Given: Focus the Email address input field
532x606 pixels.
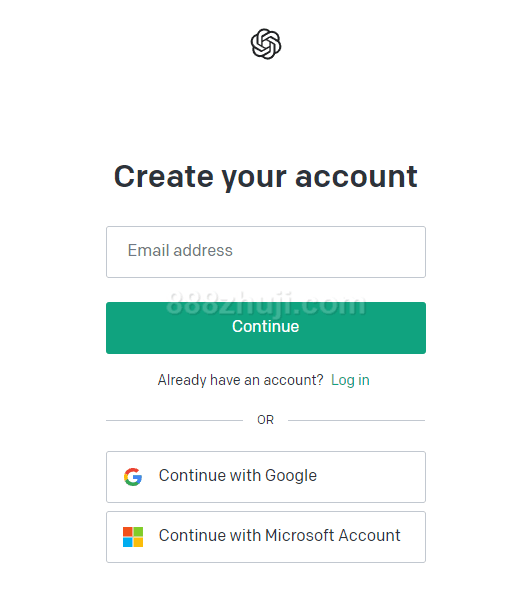Looking at the screenshot, I should click(266, 252).
